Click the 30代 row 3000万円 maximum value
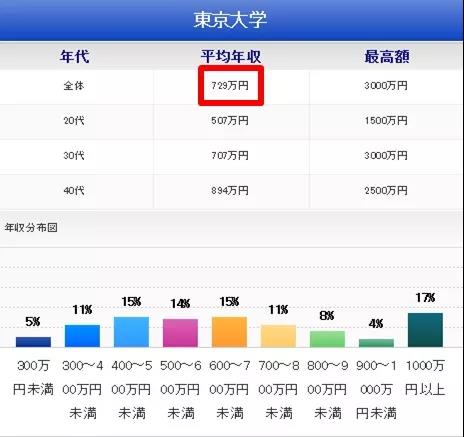This screenshot has width=464, height=437. [x=386, y=155]
